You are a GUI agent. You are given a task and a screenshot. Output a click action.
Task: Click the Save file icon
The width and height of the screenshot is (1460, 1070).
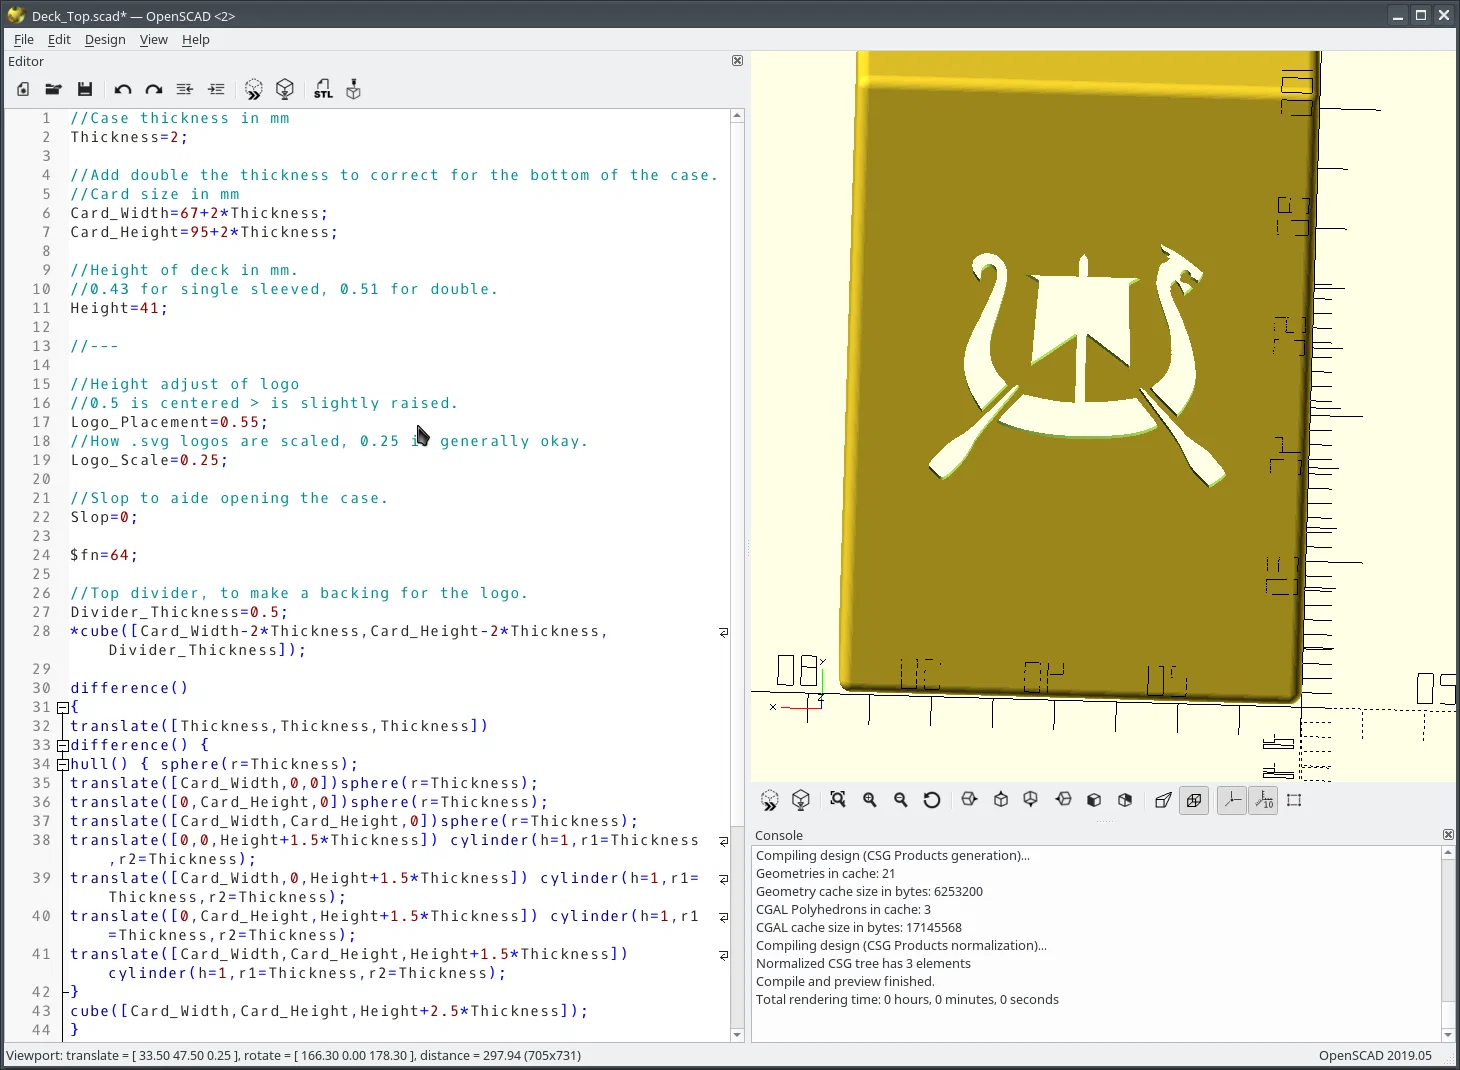click(85, 90)
